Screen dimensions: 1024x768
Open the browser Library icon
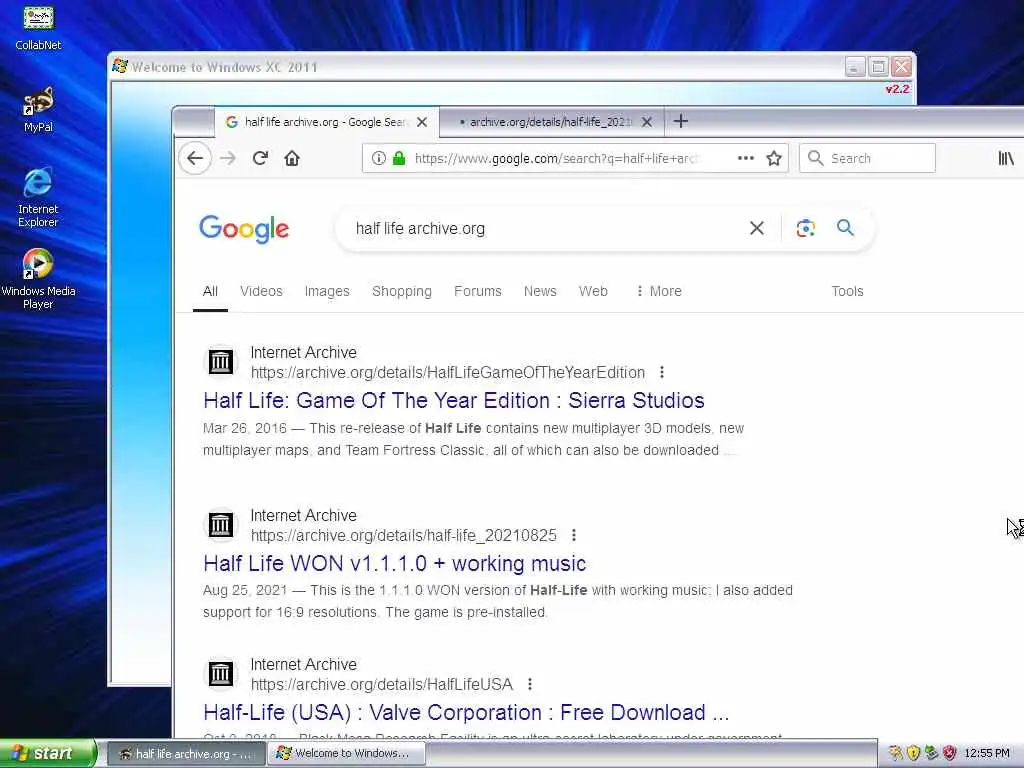[x=1006, y=158]
